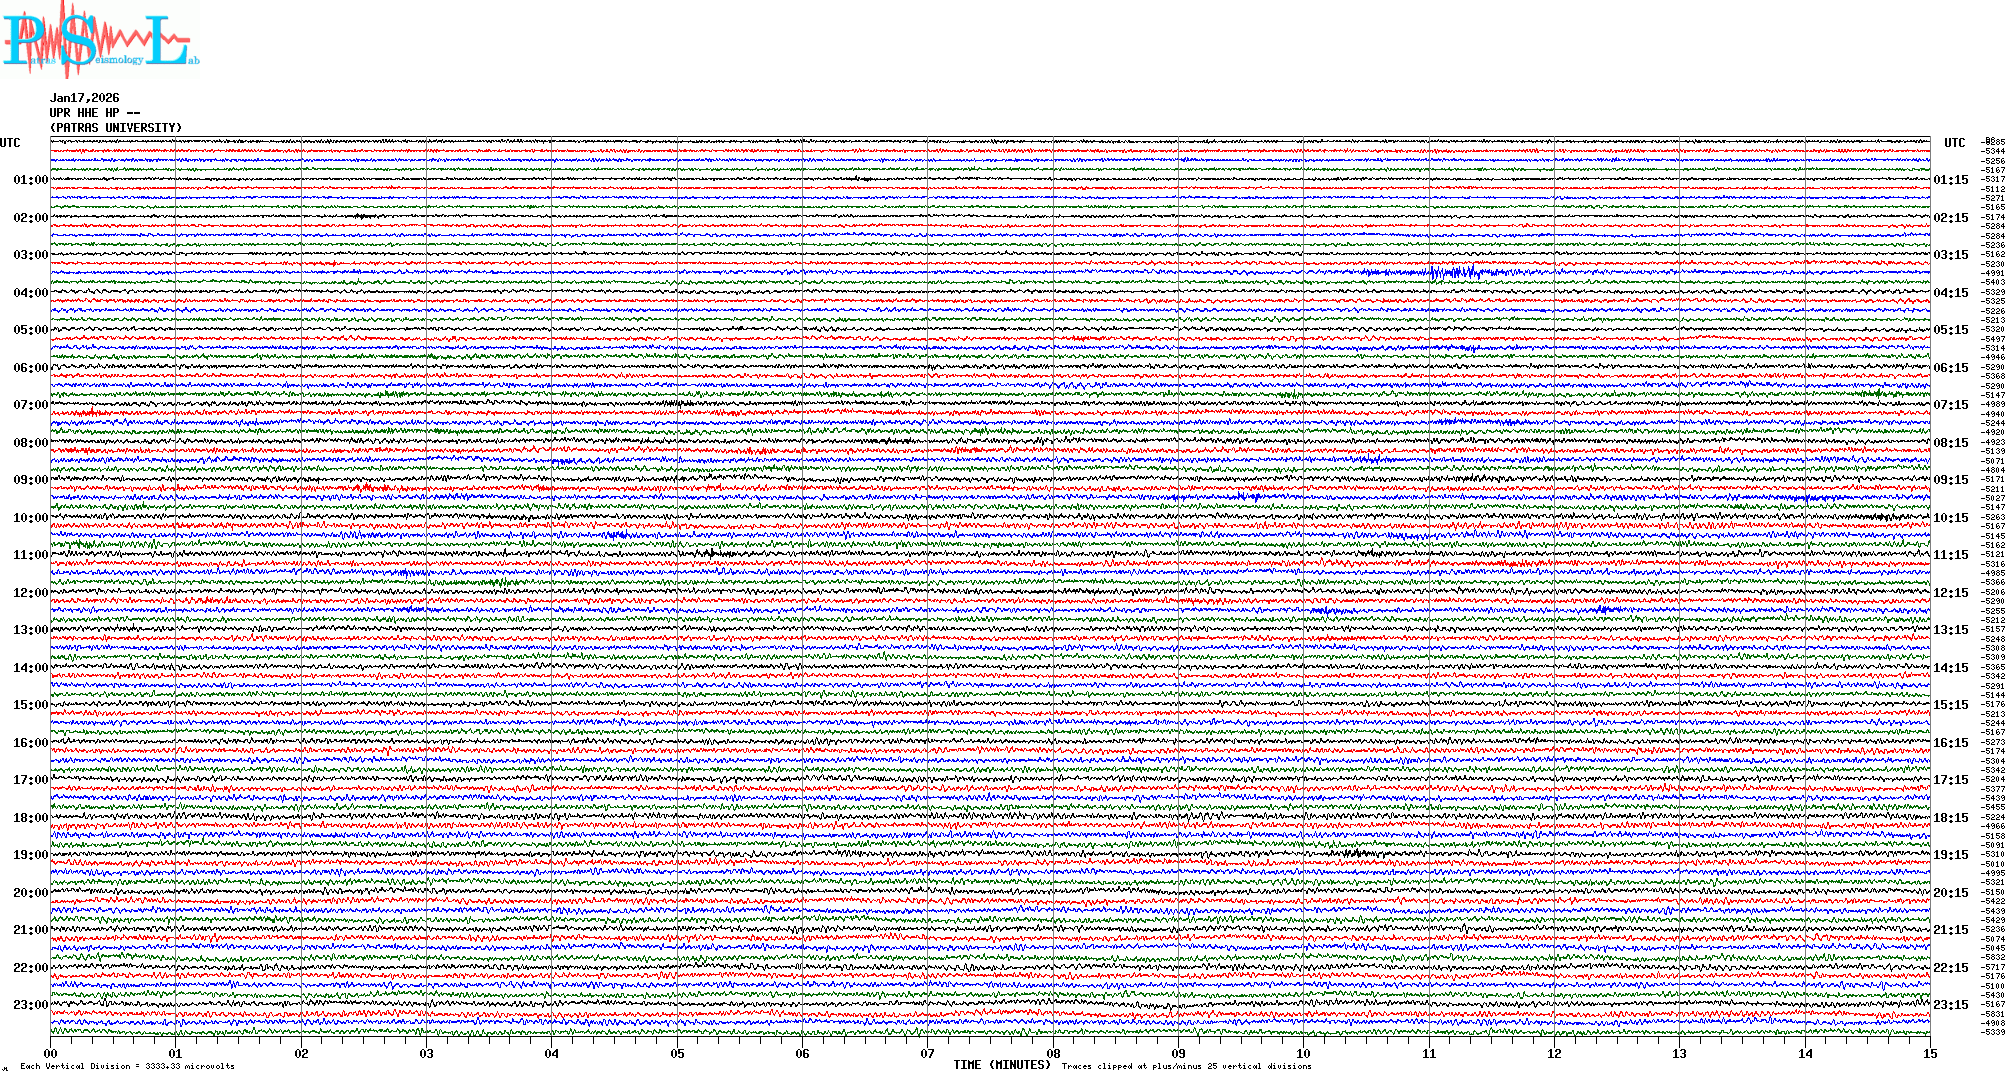Click the 23:00 row label on left
Viewport: 2010px width, 1080px height.
(30, 1005)
